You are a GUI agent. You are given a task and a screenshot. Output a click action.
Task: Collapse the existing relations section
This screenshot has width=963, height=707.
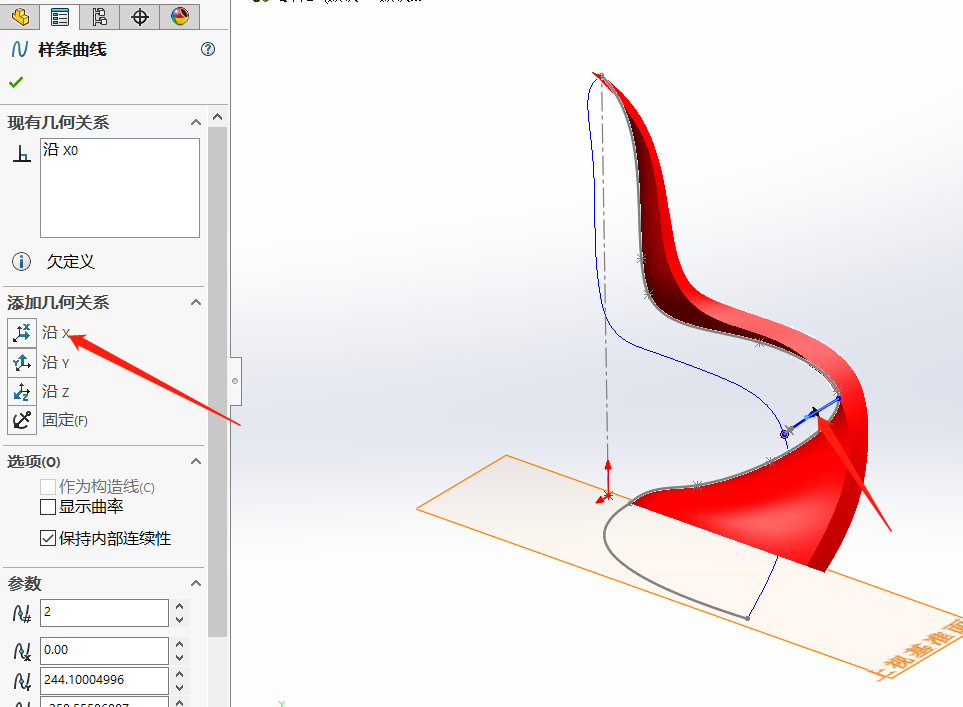click(196, 122)
